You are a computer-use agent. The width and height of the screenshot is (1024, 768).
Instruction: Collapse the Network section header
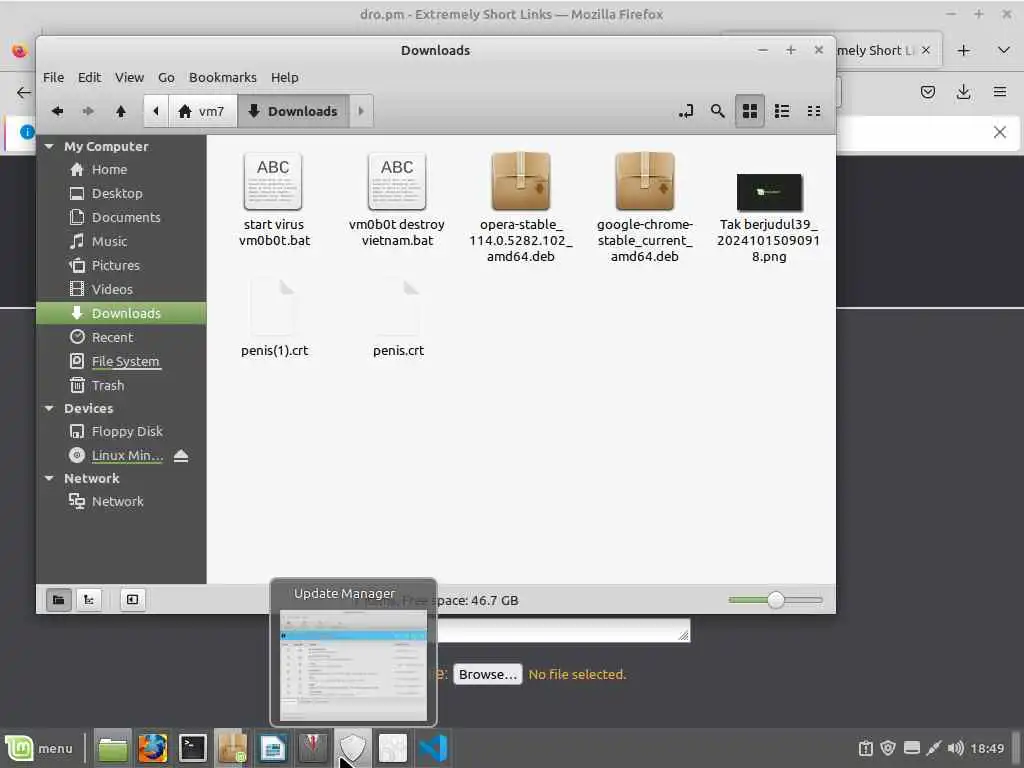point(49,478)
